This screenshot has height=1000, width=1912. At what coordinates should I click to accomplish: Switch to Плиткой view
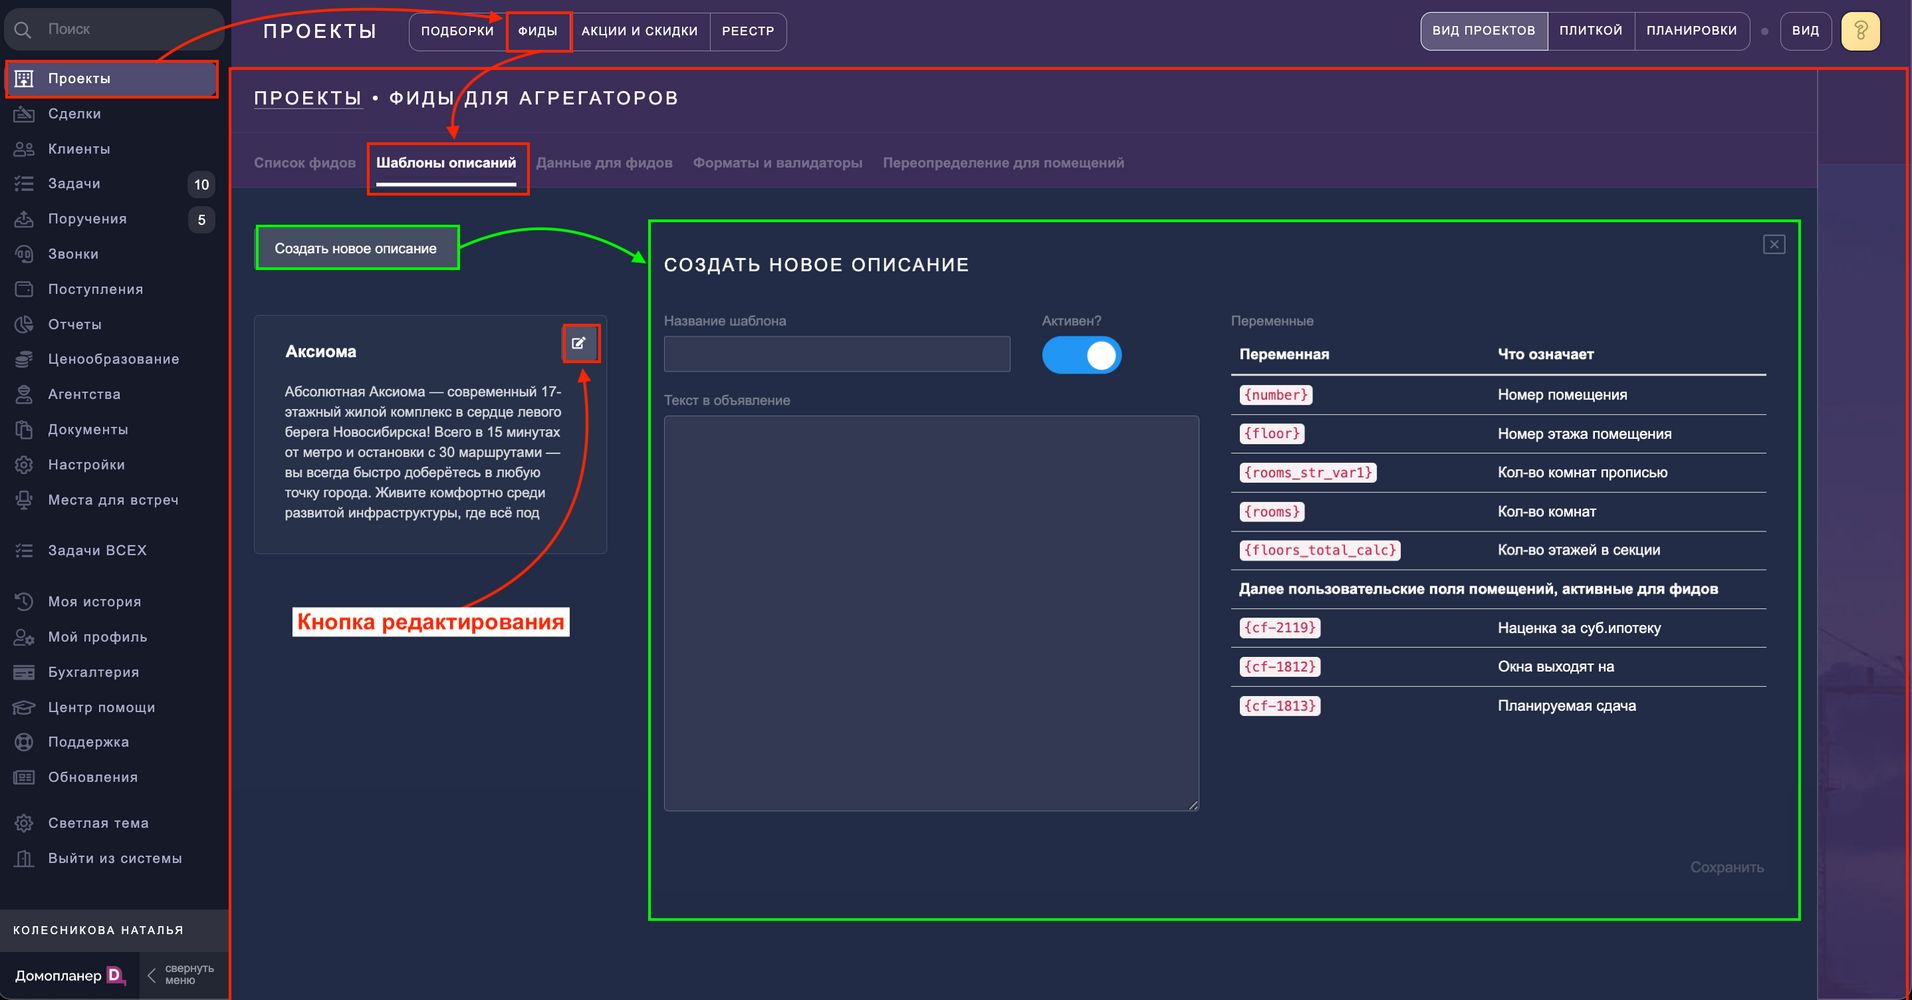(x=1591, y=31)
